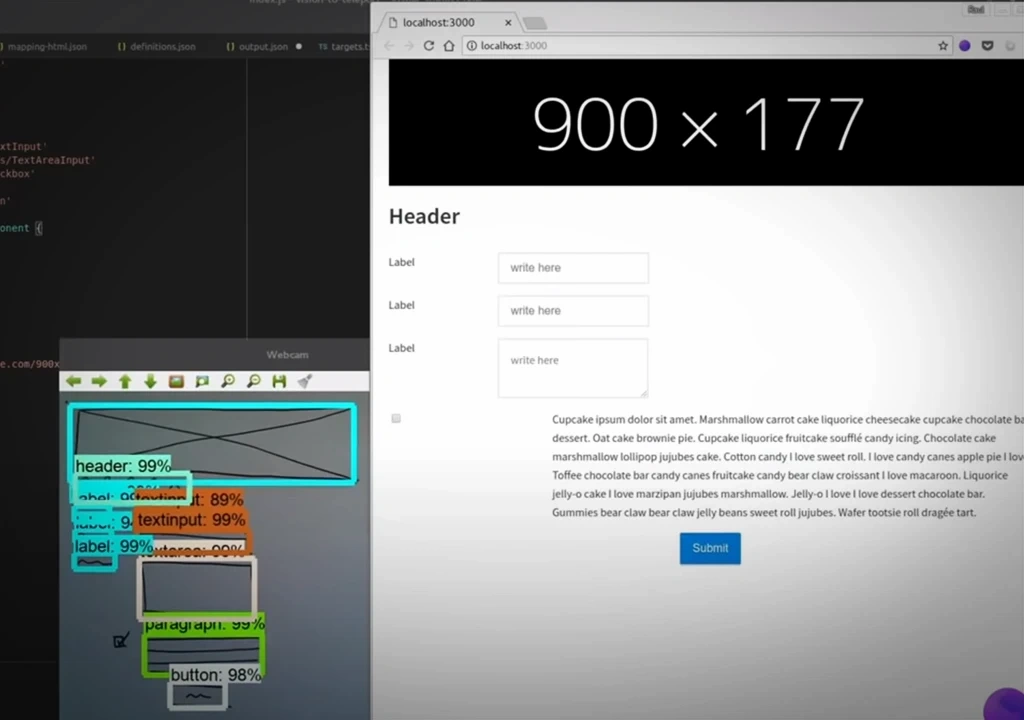Zoom out with the minus magnifier icon
The image size is (1024, 720).
coord(253,381)
